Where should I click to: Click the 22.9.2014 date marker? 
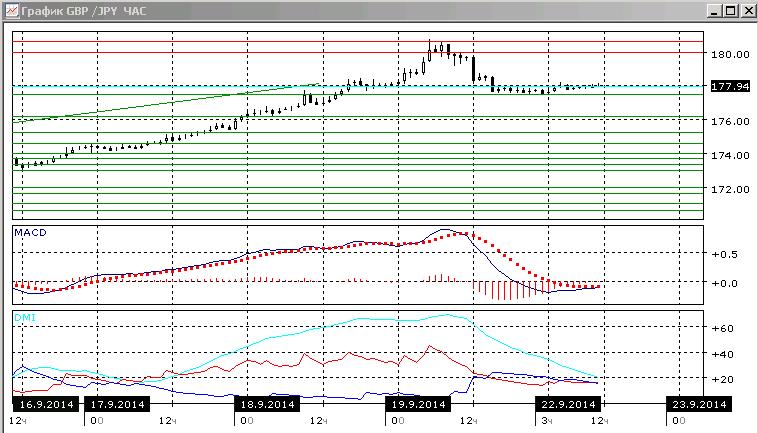[x=568, y=404]
